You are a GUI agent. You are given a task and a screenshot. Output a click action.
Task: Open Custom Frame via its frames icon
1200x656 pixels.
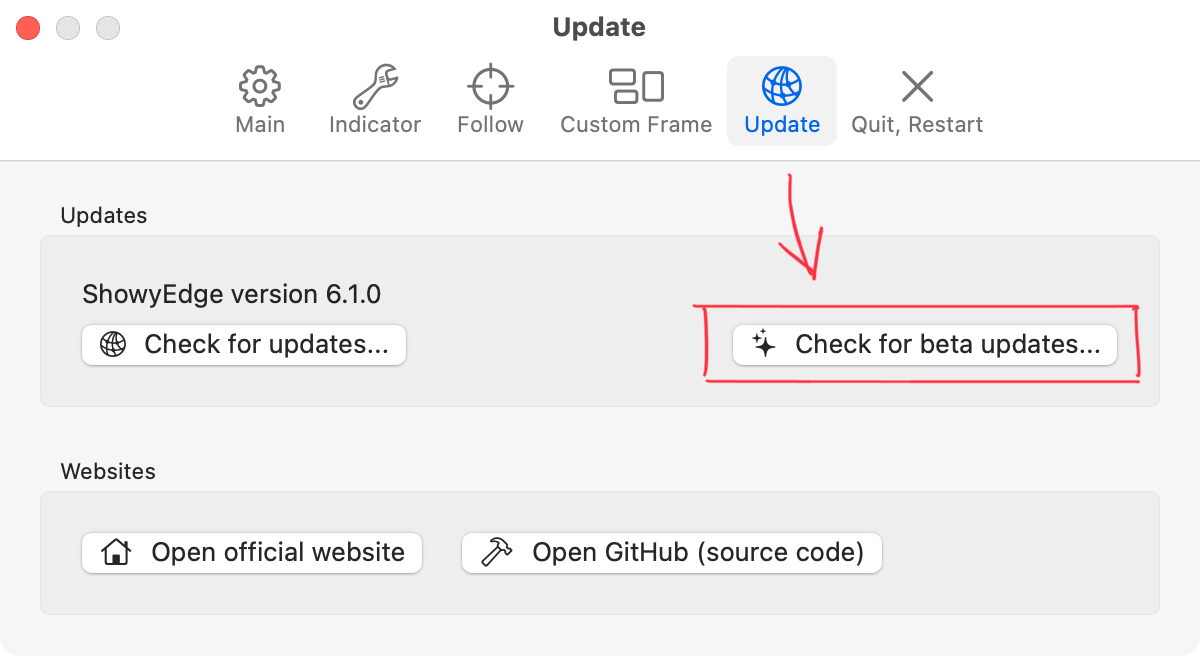click(x=635, y=86)
